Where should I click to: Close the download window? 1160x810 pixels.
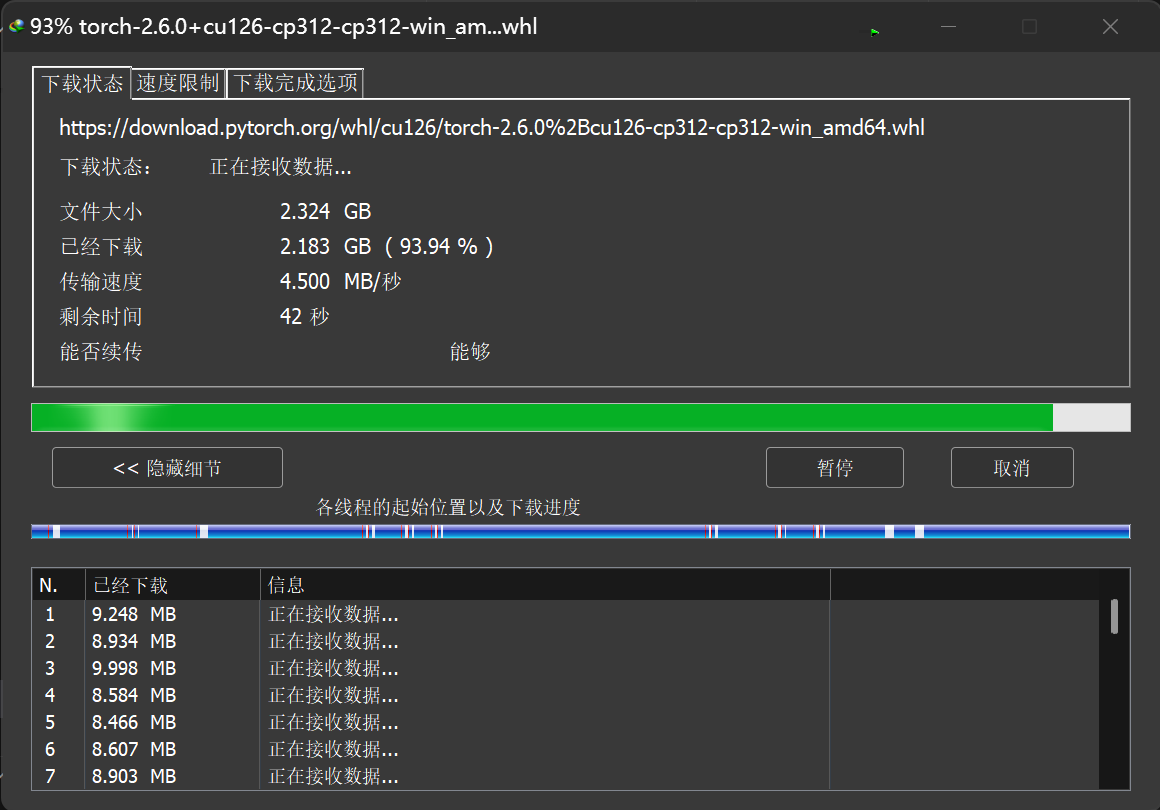point(1110,27)
